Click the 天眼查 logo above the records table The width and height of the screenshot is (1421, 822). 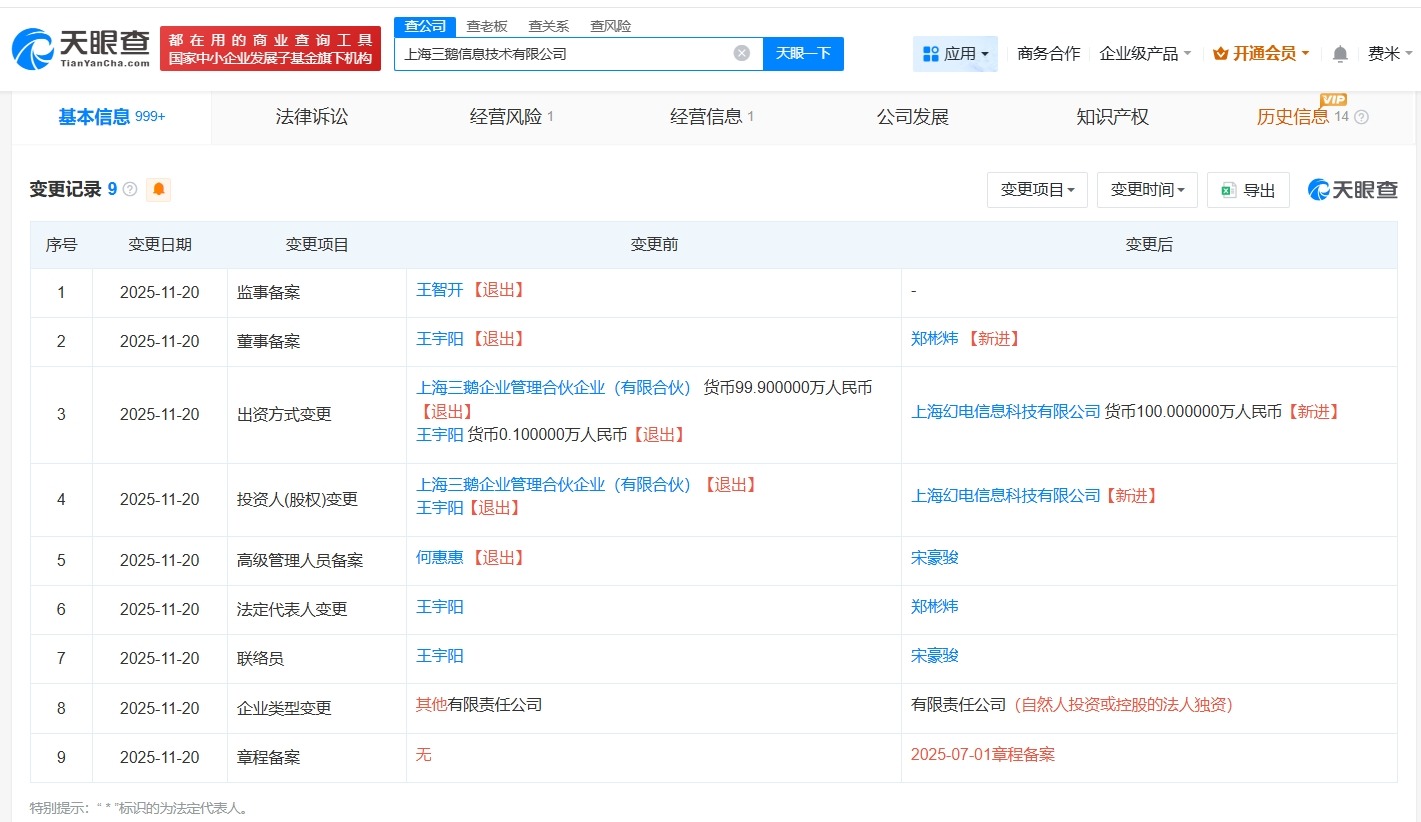1352,189
